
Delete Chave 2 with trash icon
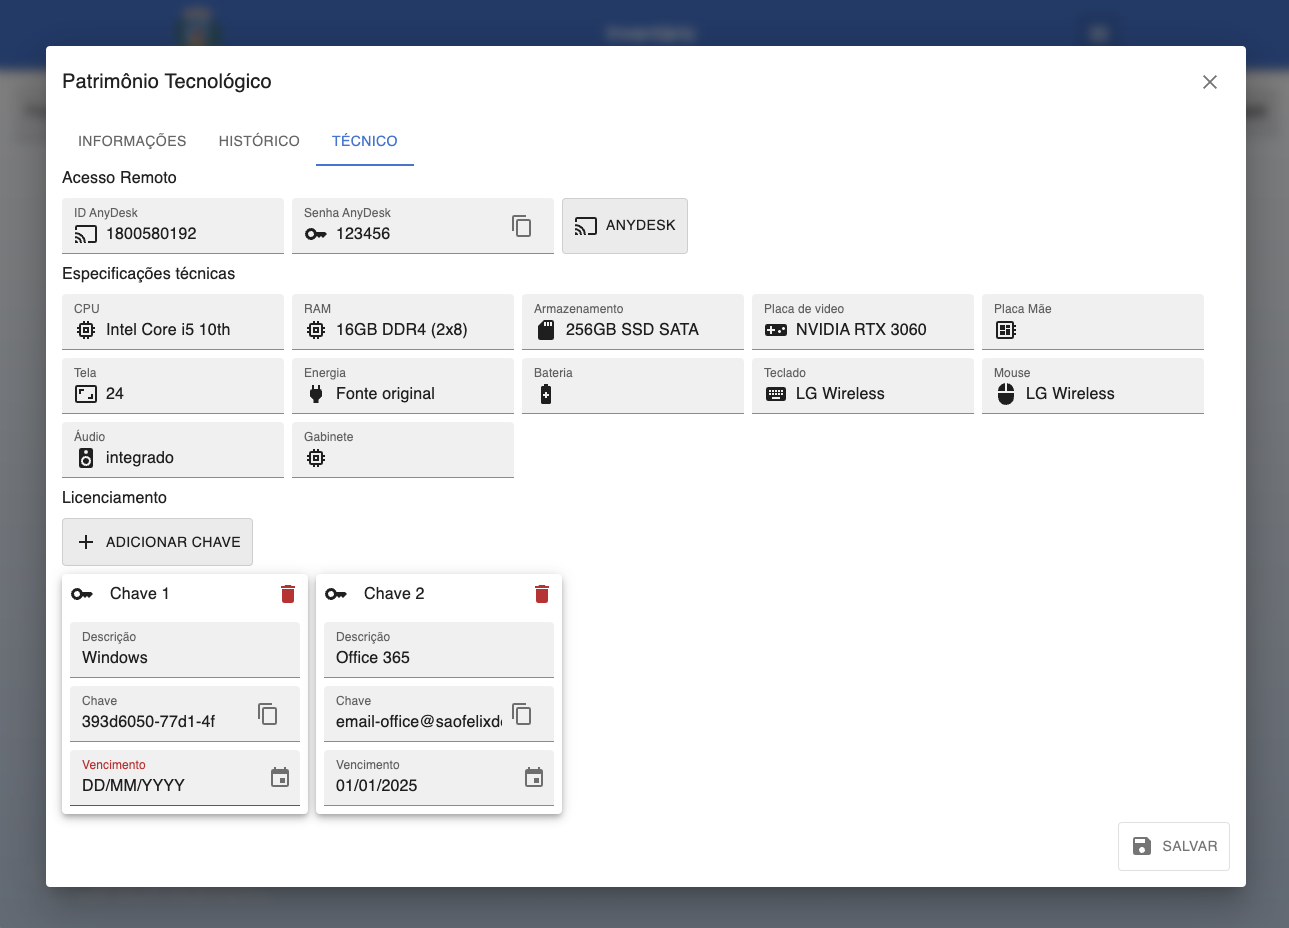click(542, 594)
